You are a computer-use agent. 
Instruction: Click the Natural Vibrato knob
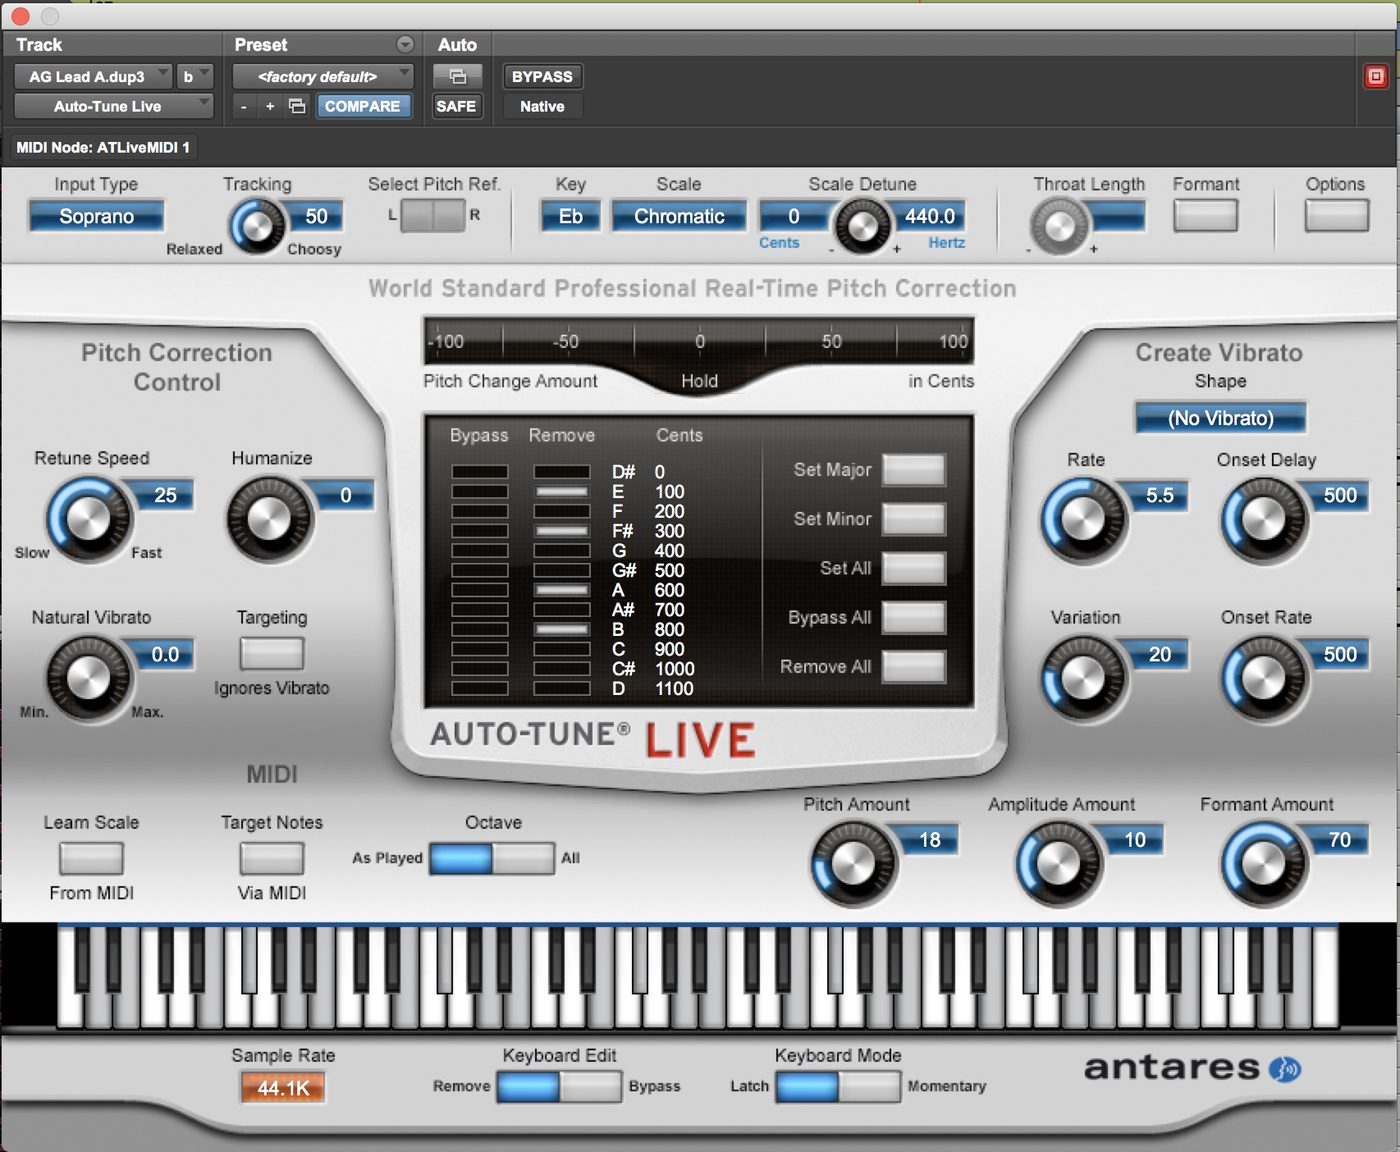click(x=89, y=678)
